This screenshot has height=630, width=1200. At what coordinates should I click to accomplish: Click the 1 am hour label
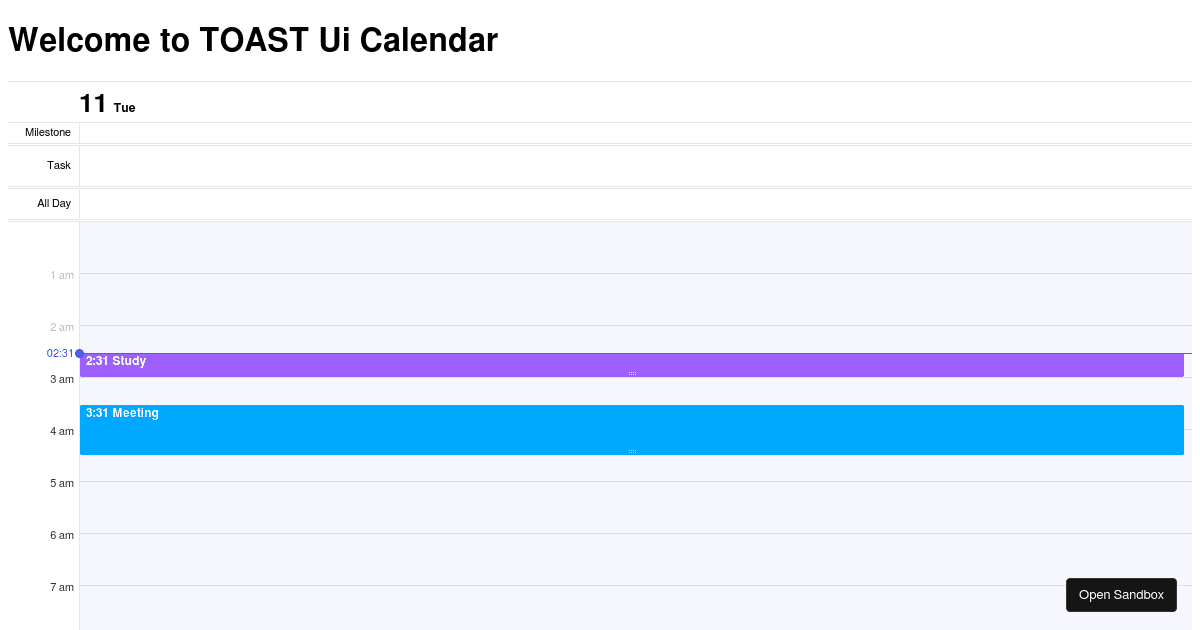click(62, 275)
